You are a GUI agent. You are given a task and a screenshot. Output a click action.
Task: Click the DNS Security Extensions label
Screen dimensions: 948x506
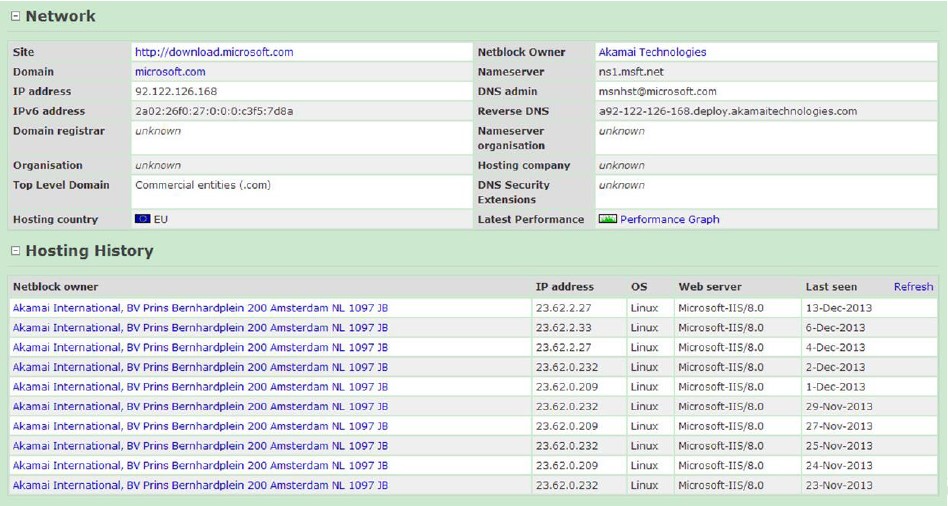pyautogui.click(x=514, y=192)
